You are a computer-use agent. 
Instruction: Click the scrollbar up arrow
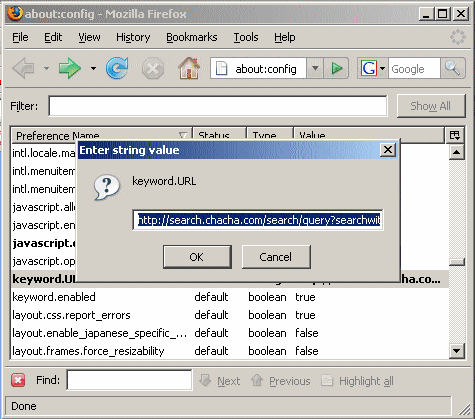457,152
